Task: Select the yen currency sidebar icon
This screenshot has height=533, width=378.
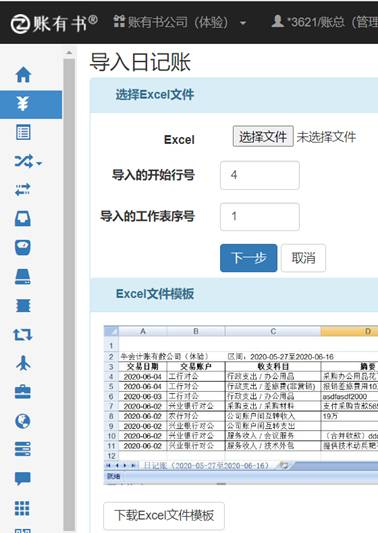Action: (x=23, y=104)
